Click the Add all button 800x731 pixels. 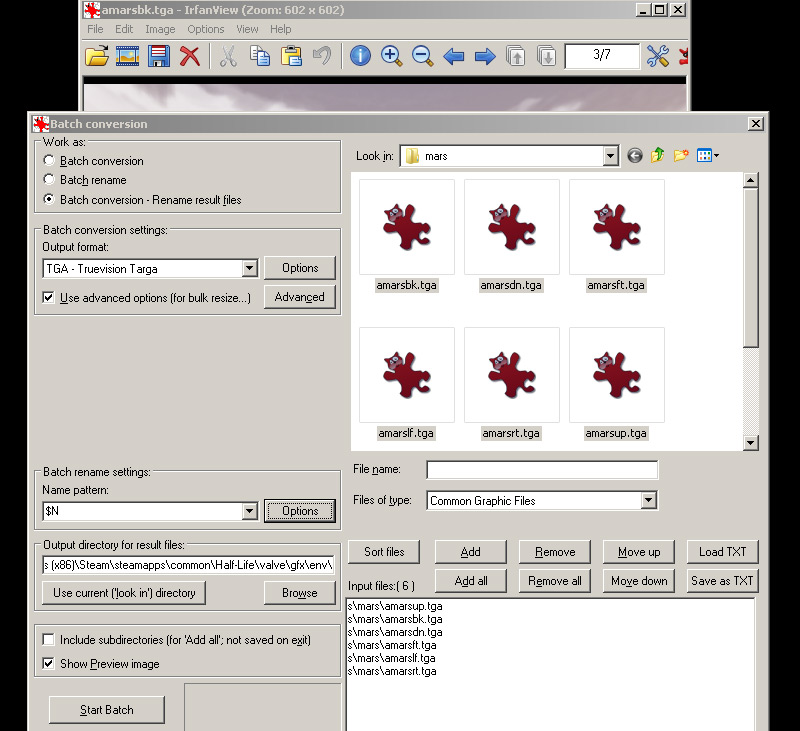[x=471, y=581]
